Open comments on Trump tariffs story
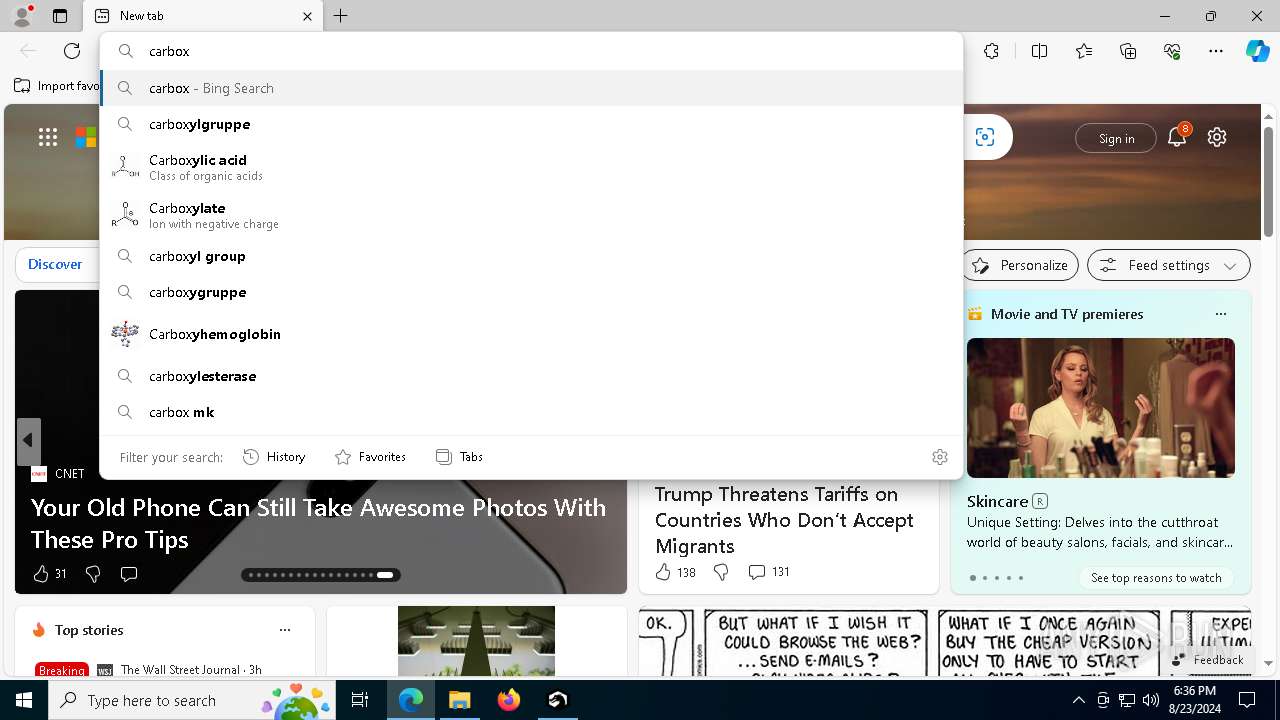 [769, 572]
